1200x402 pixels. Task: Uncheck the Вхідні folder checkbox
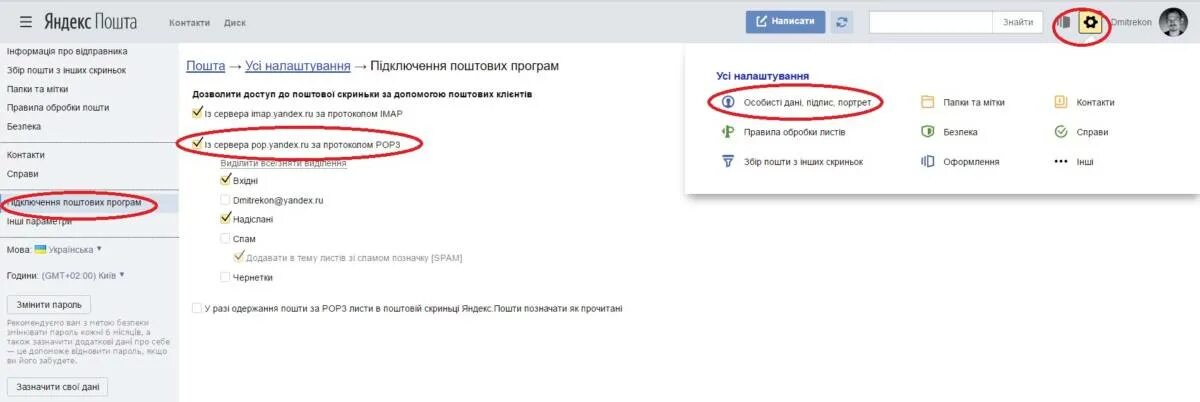coord(225,180)
